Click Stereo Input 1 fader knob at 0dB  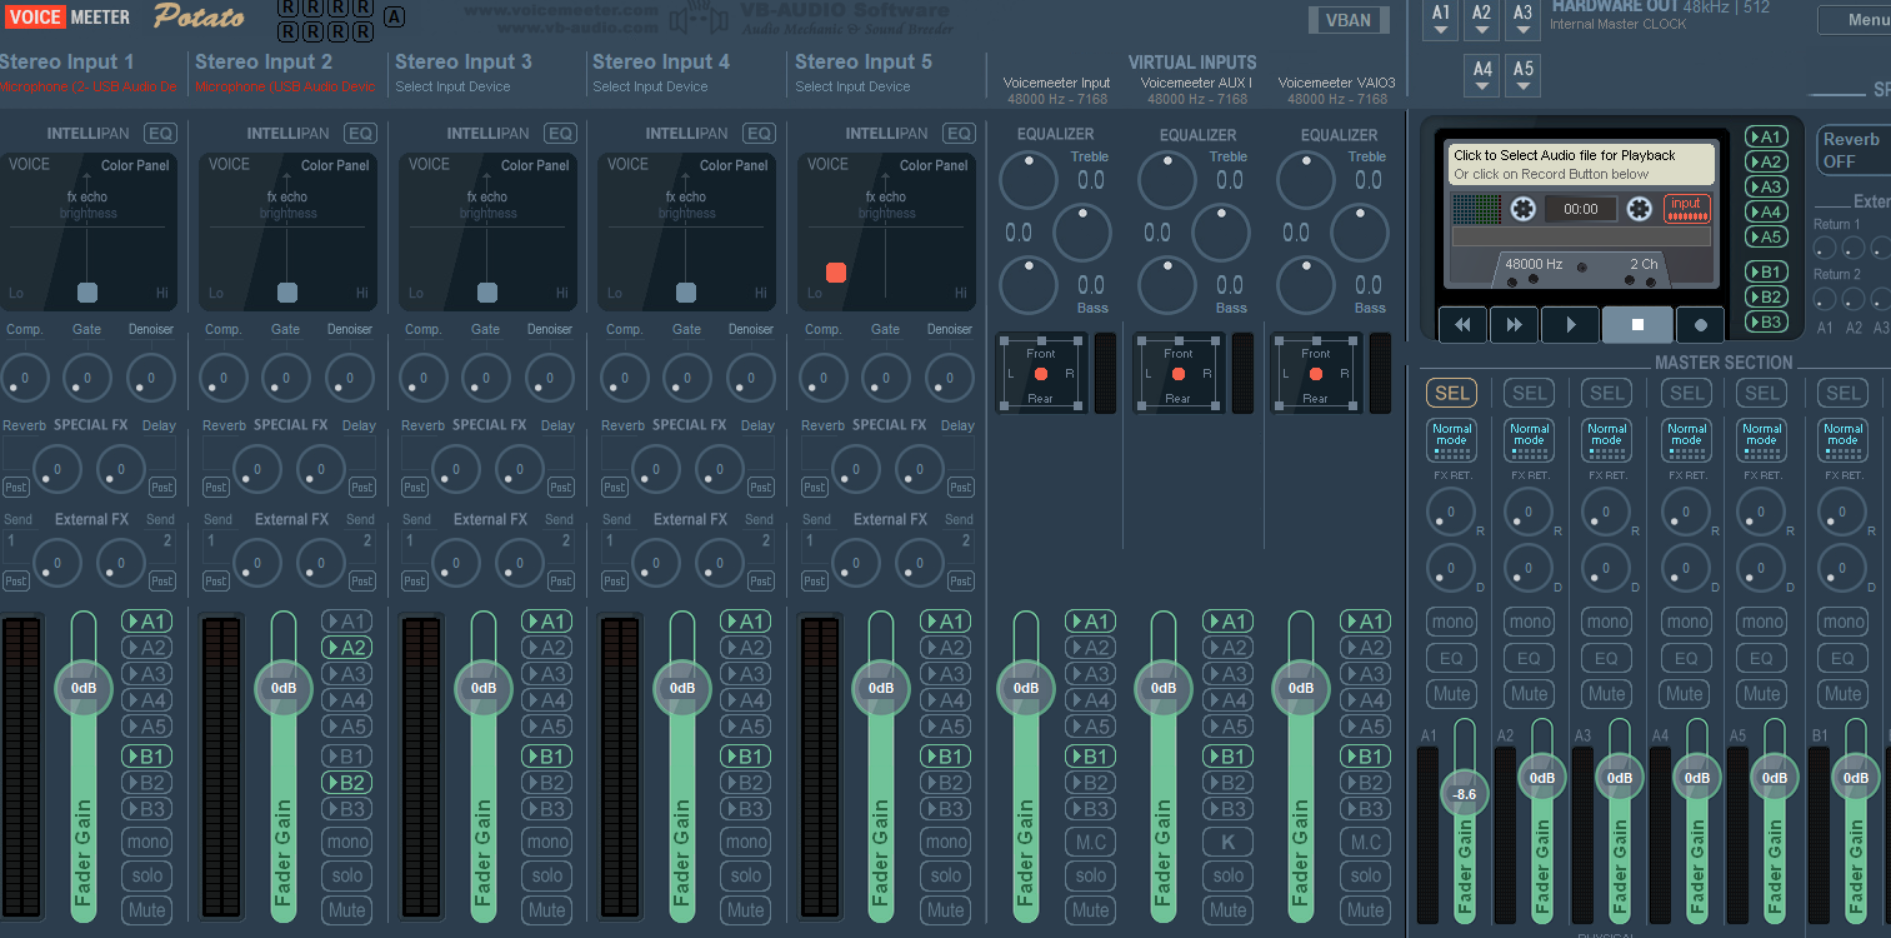[x=84, y=688]
